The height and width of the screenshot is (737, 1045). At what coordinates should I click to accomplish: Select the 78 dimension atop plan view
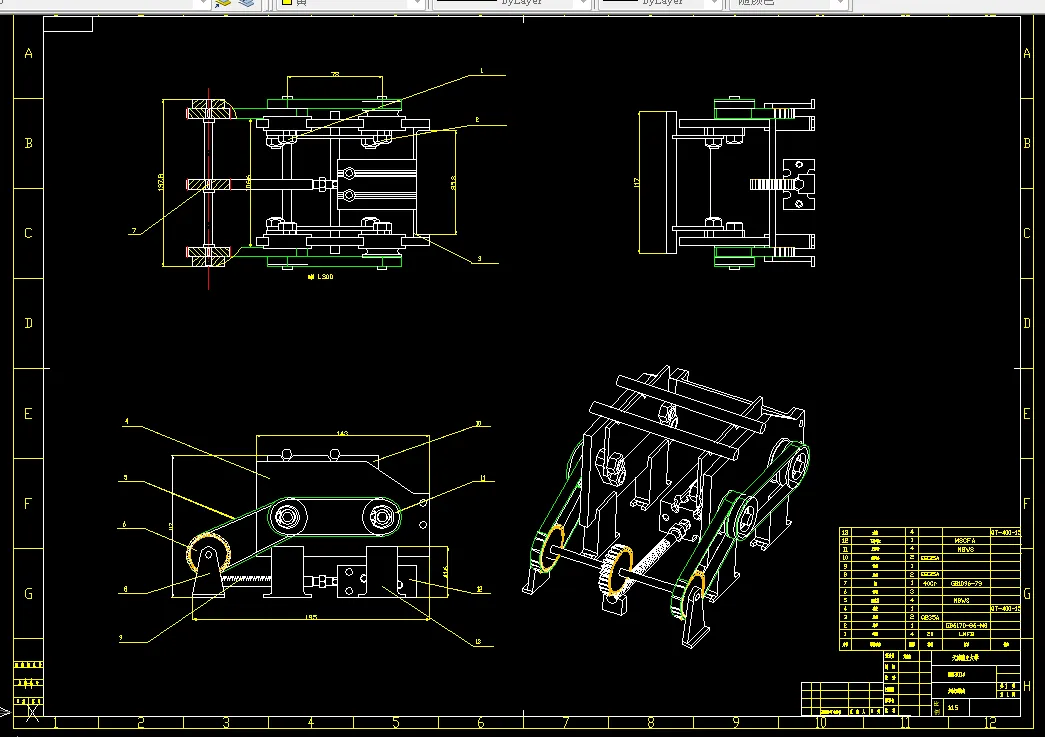pyautogui.click(x=335, y=74)
